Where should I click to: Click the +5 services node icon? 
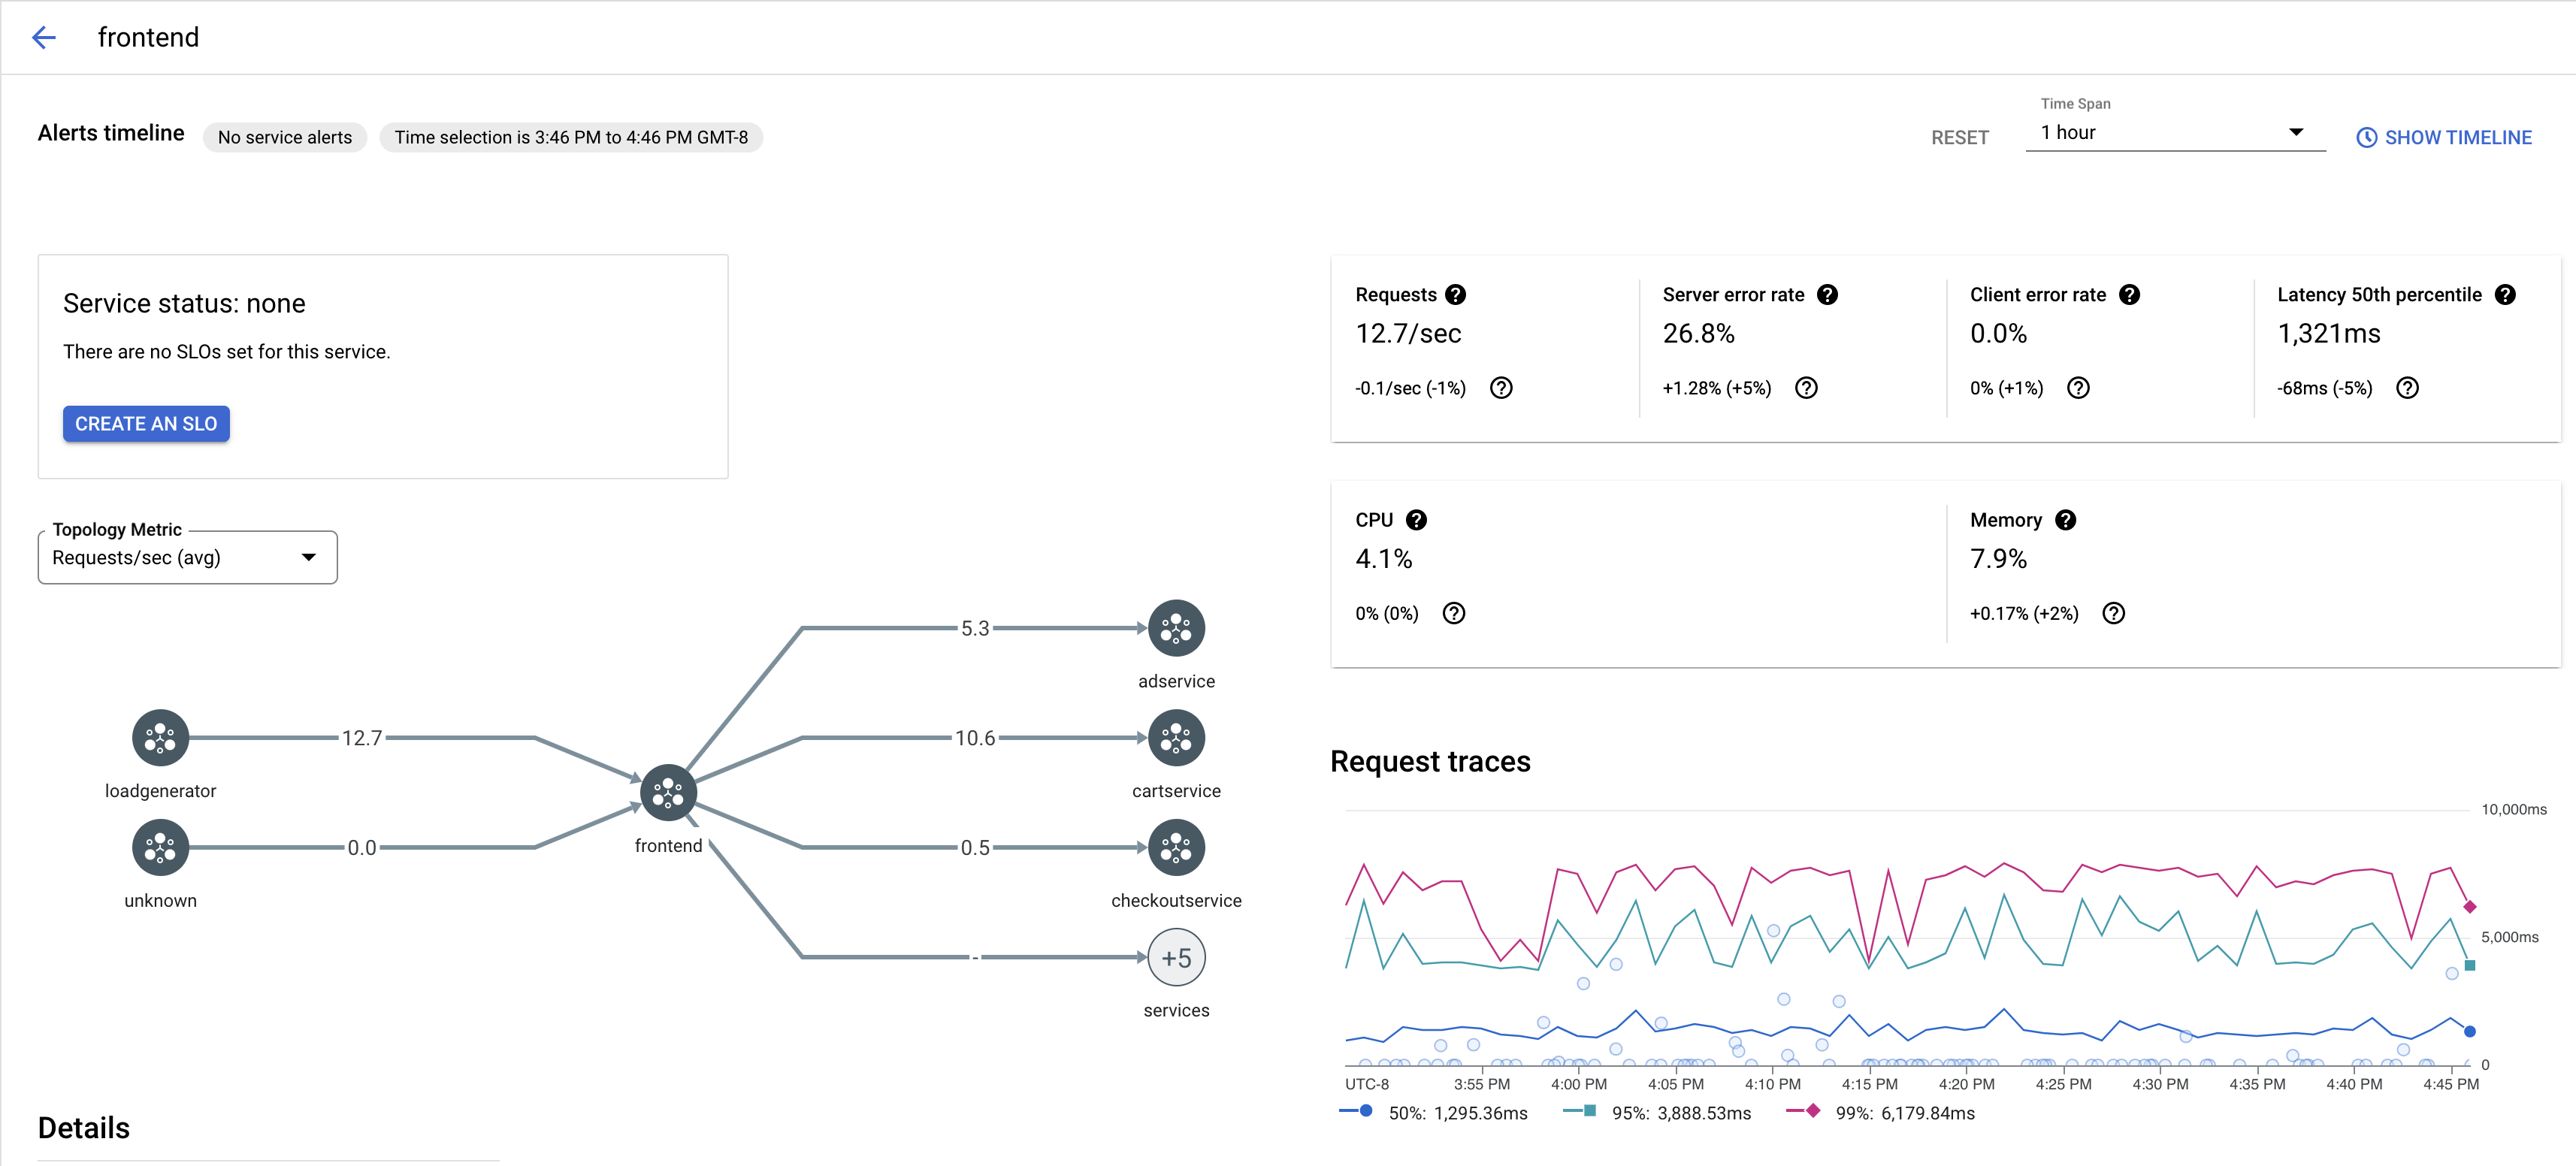coord(1180,957)
